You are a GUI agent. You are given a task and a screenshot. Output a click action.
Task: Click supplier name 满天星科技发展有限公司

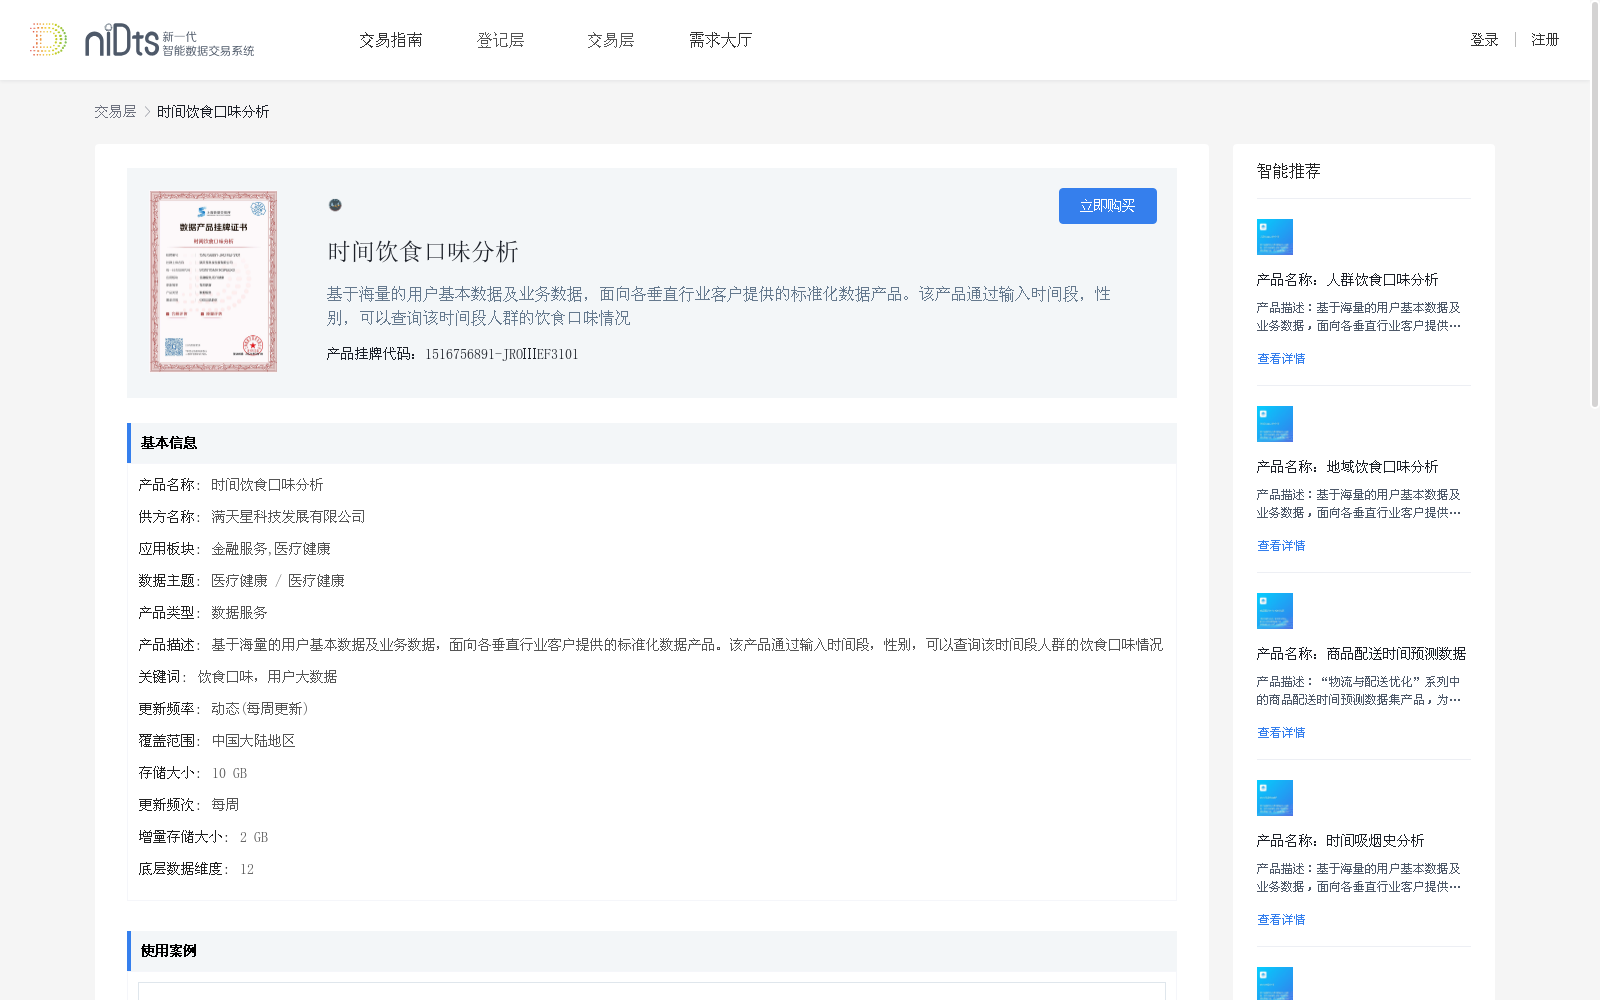(288, 517)
